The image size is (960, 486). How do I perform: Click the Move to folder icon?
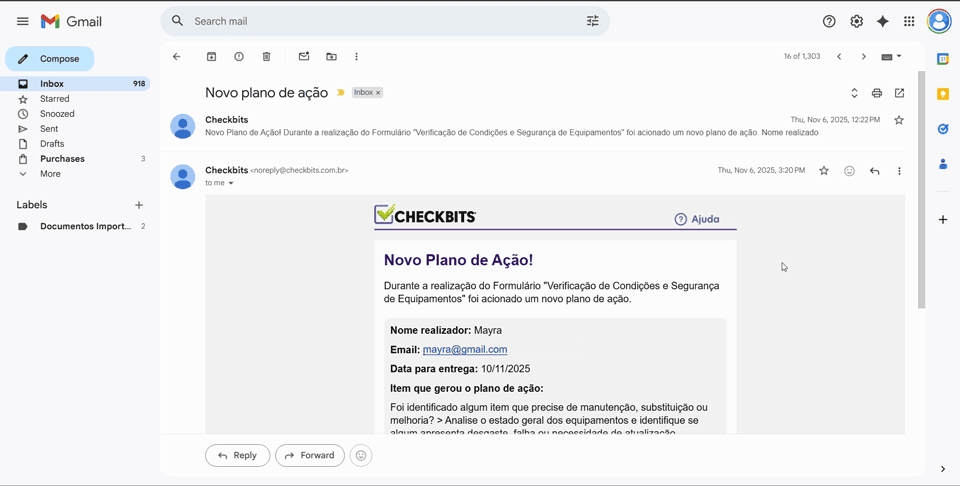tap(331, 56)
